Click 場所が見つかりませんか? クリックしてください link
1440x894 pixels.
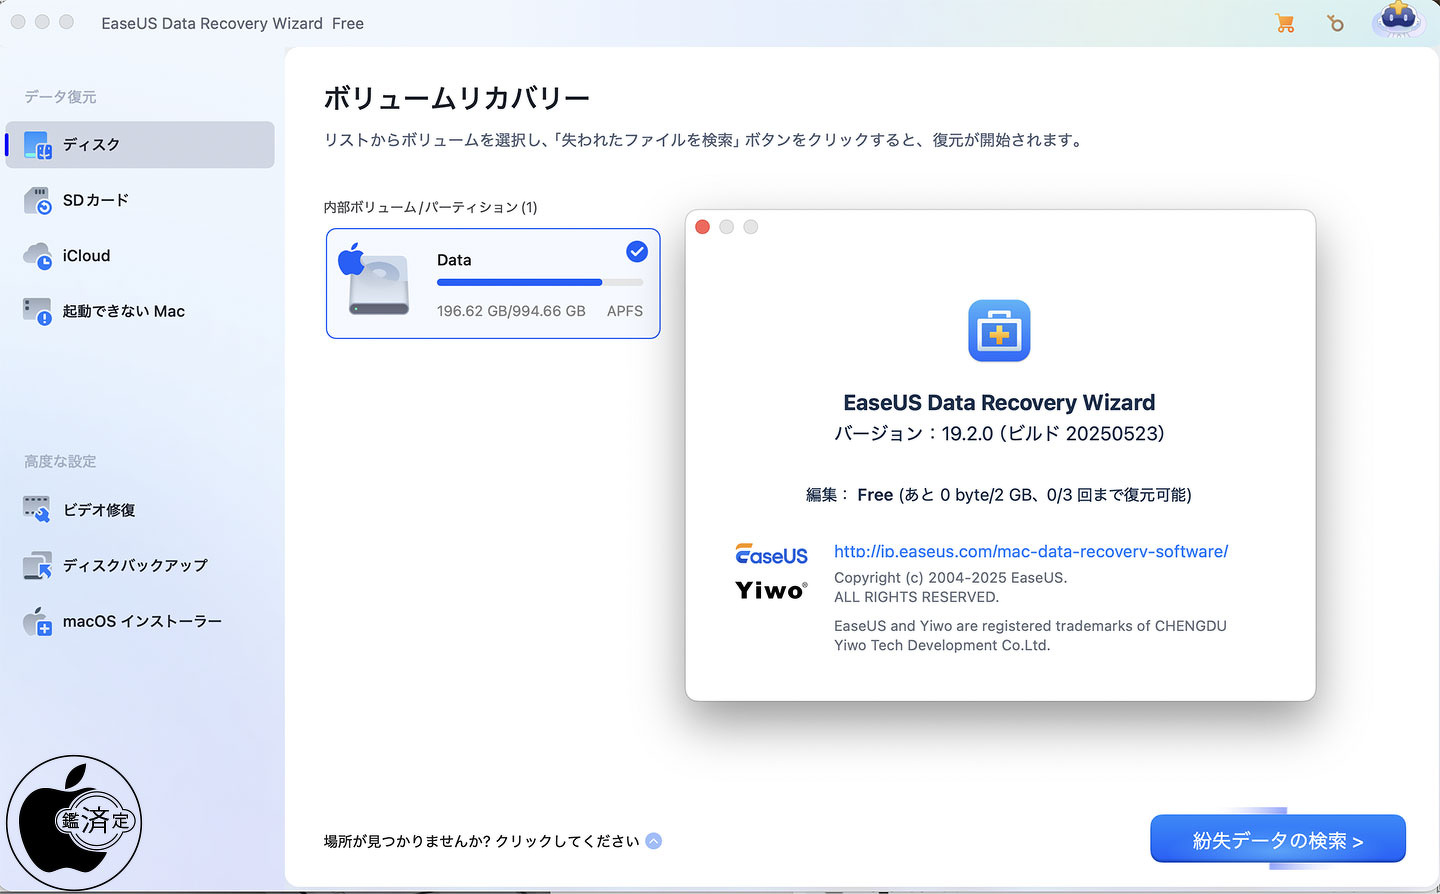tap(481, 841)
